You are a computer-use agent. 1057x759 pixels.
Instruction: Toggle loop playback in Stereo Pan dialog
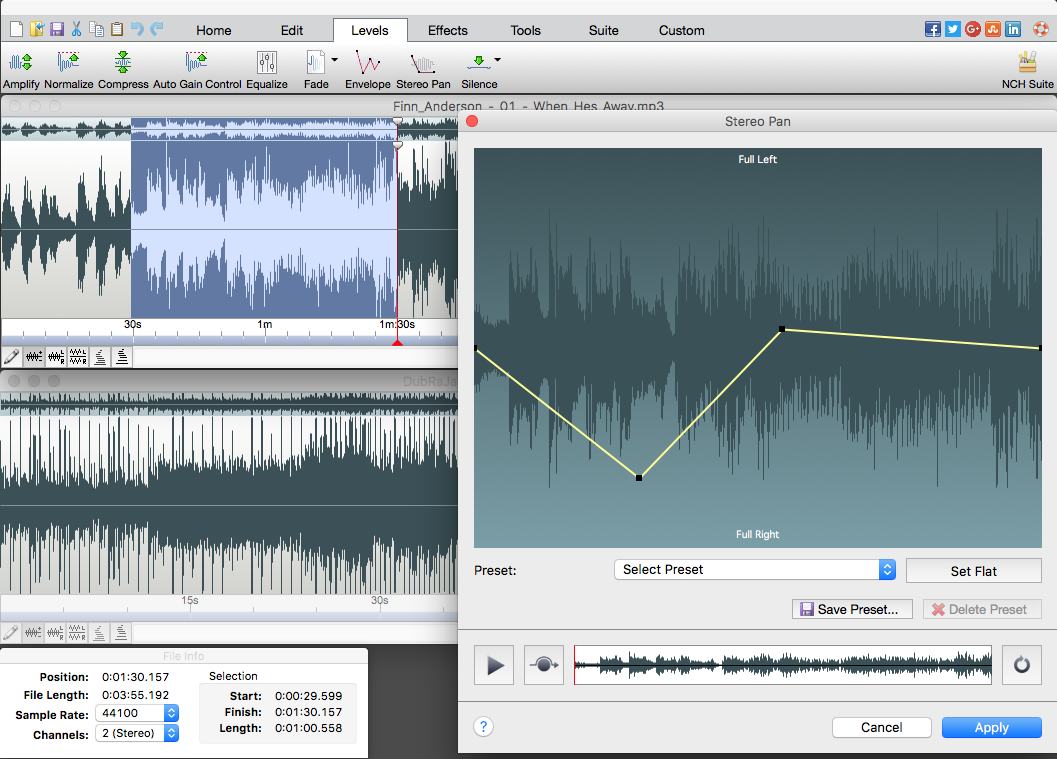click(x=1021, y=664)
